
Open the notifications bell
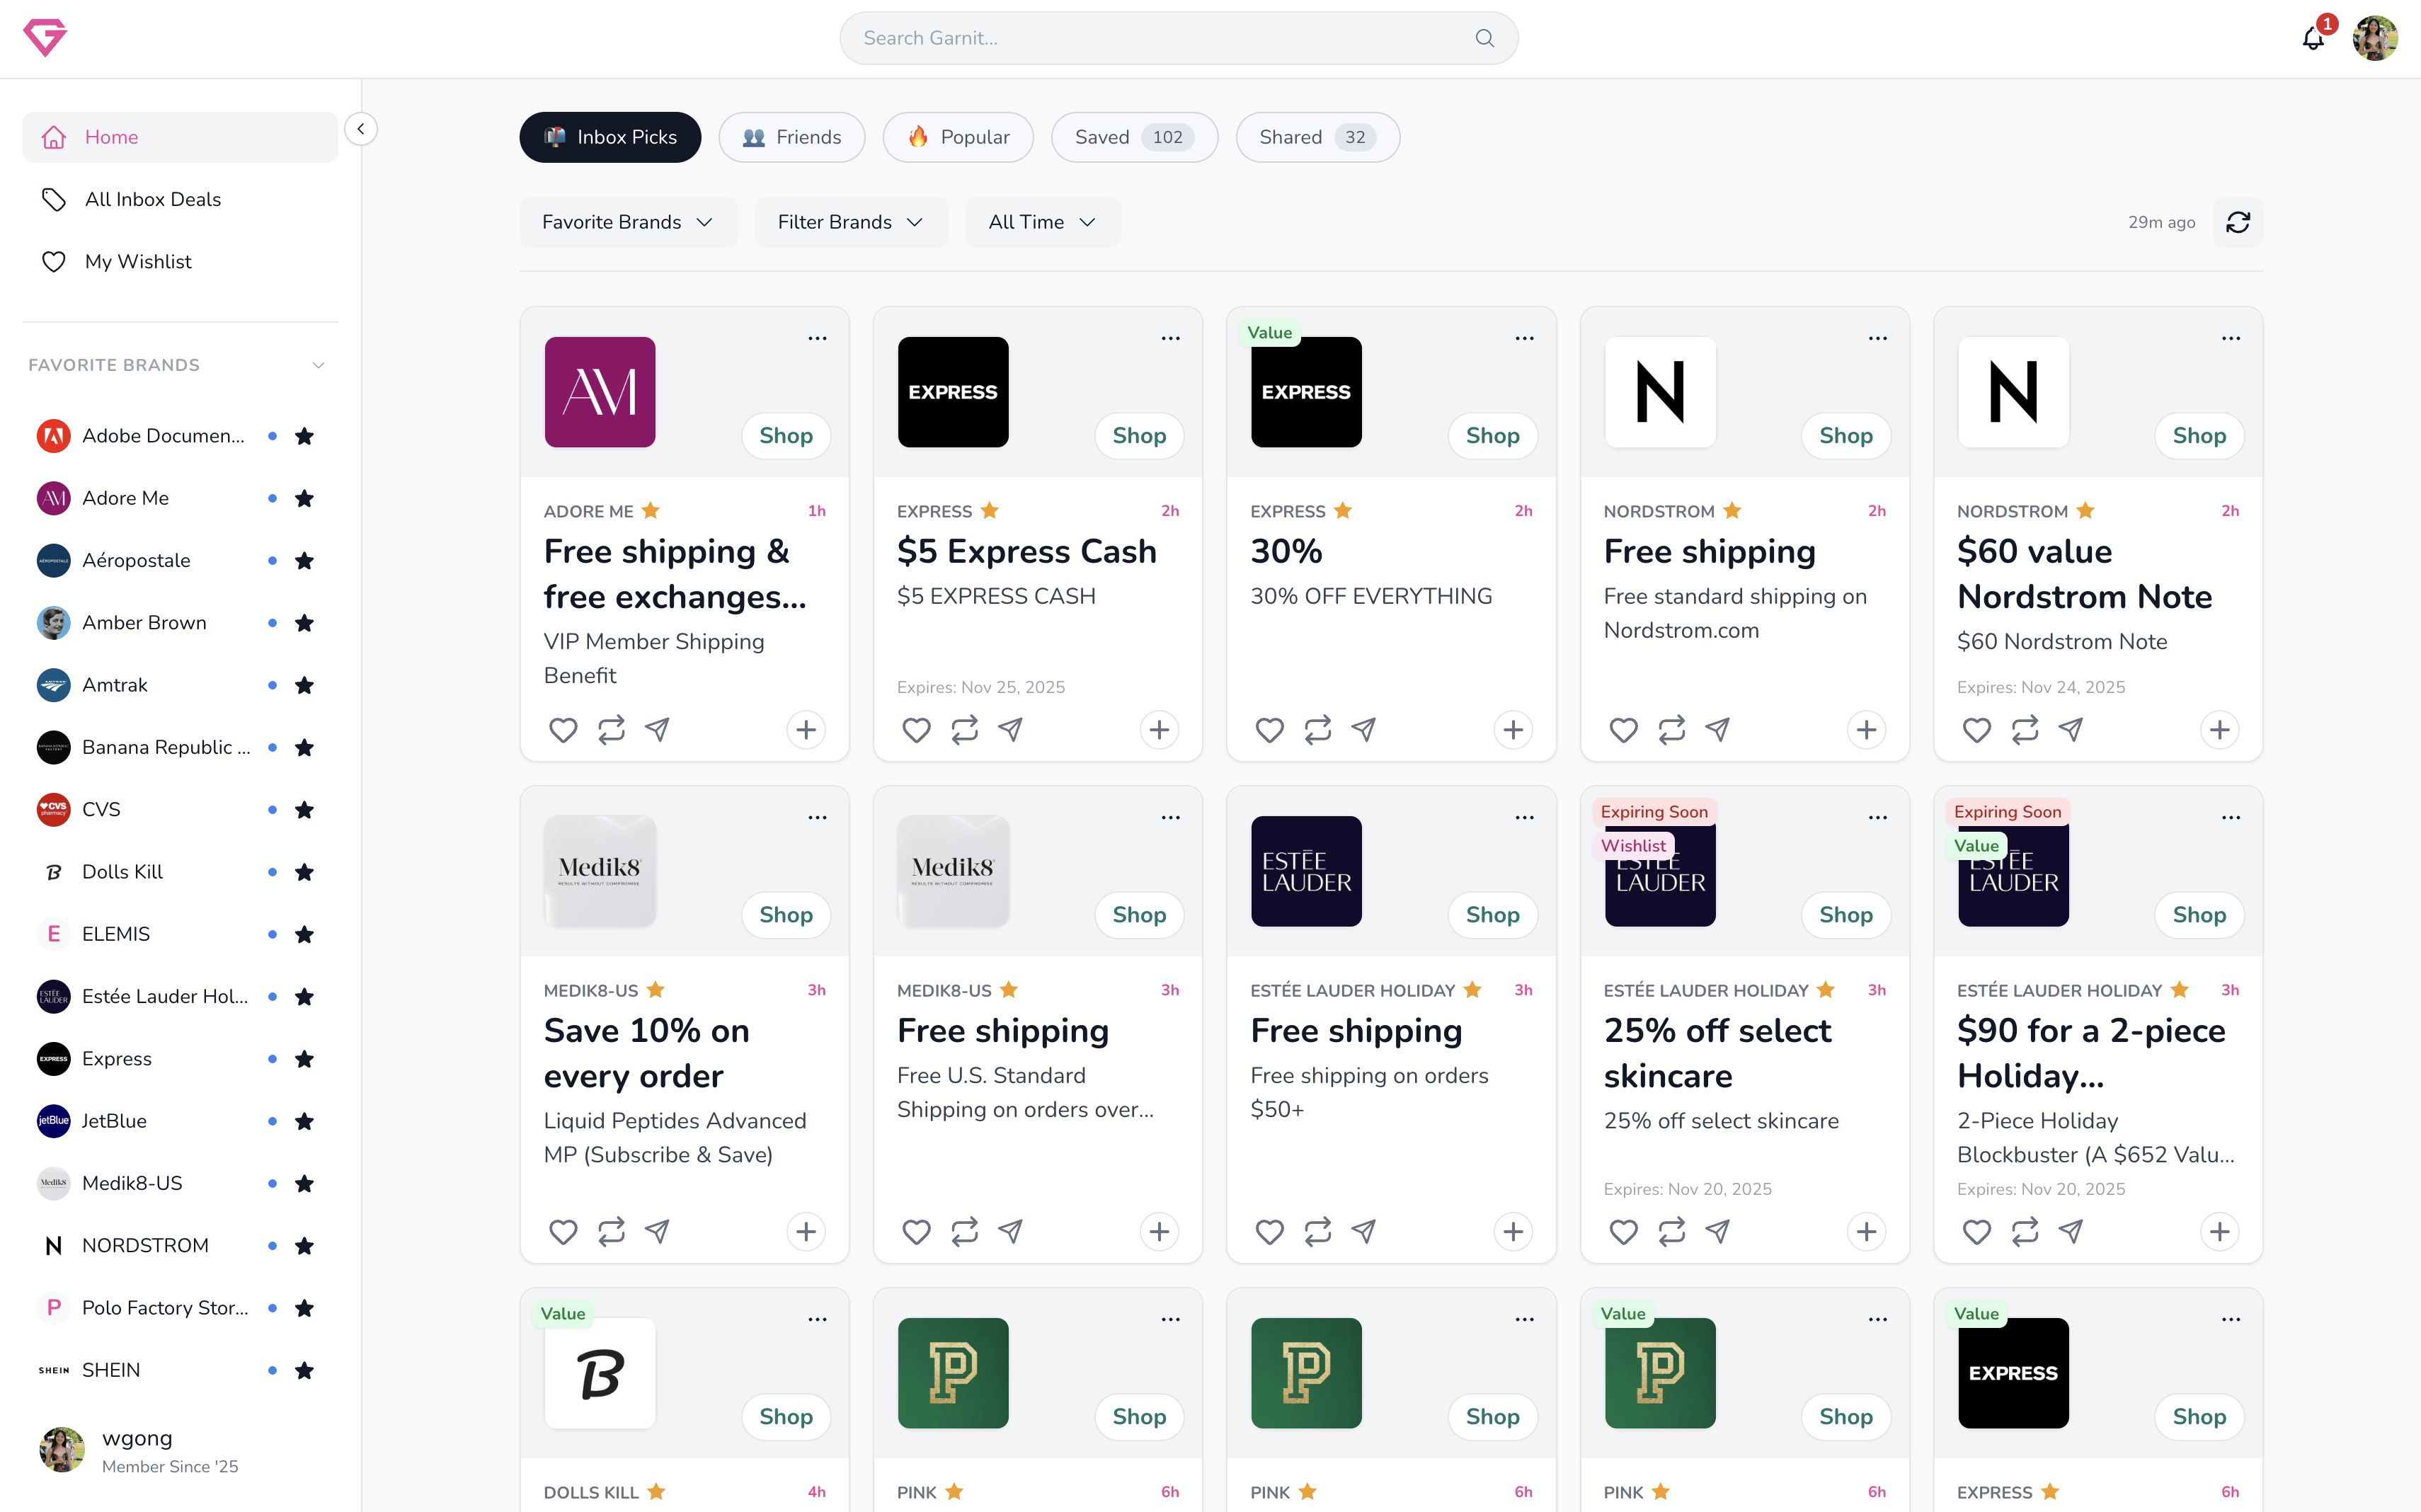point(2313,38)
